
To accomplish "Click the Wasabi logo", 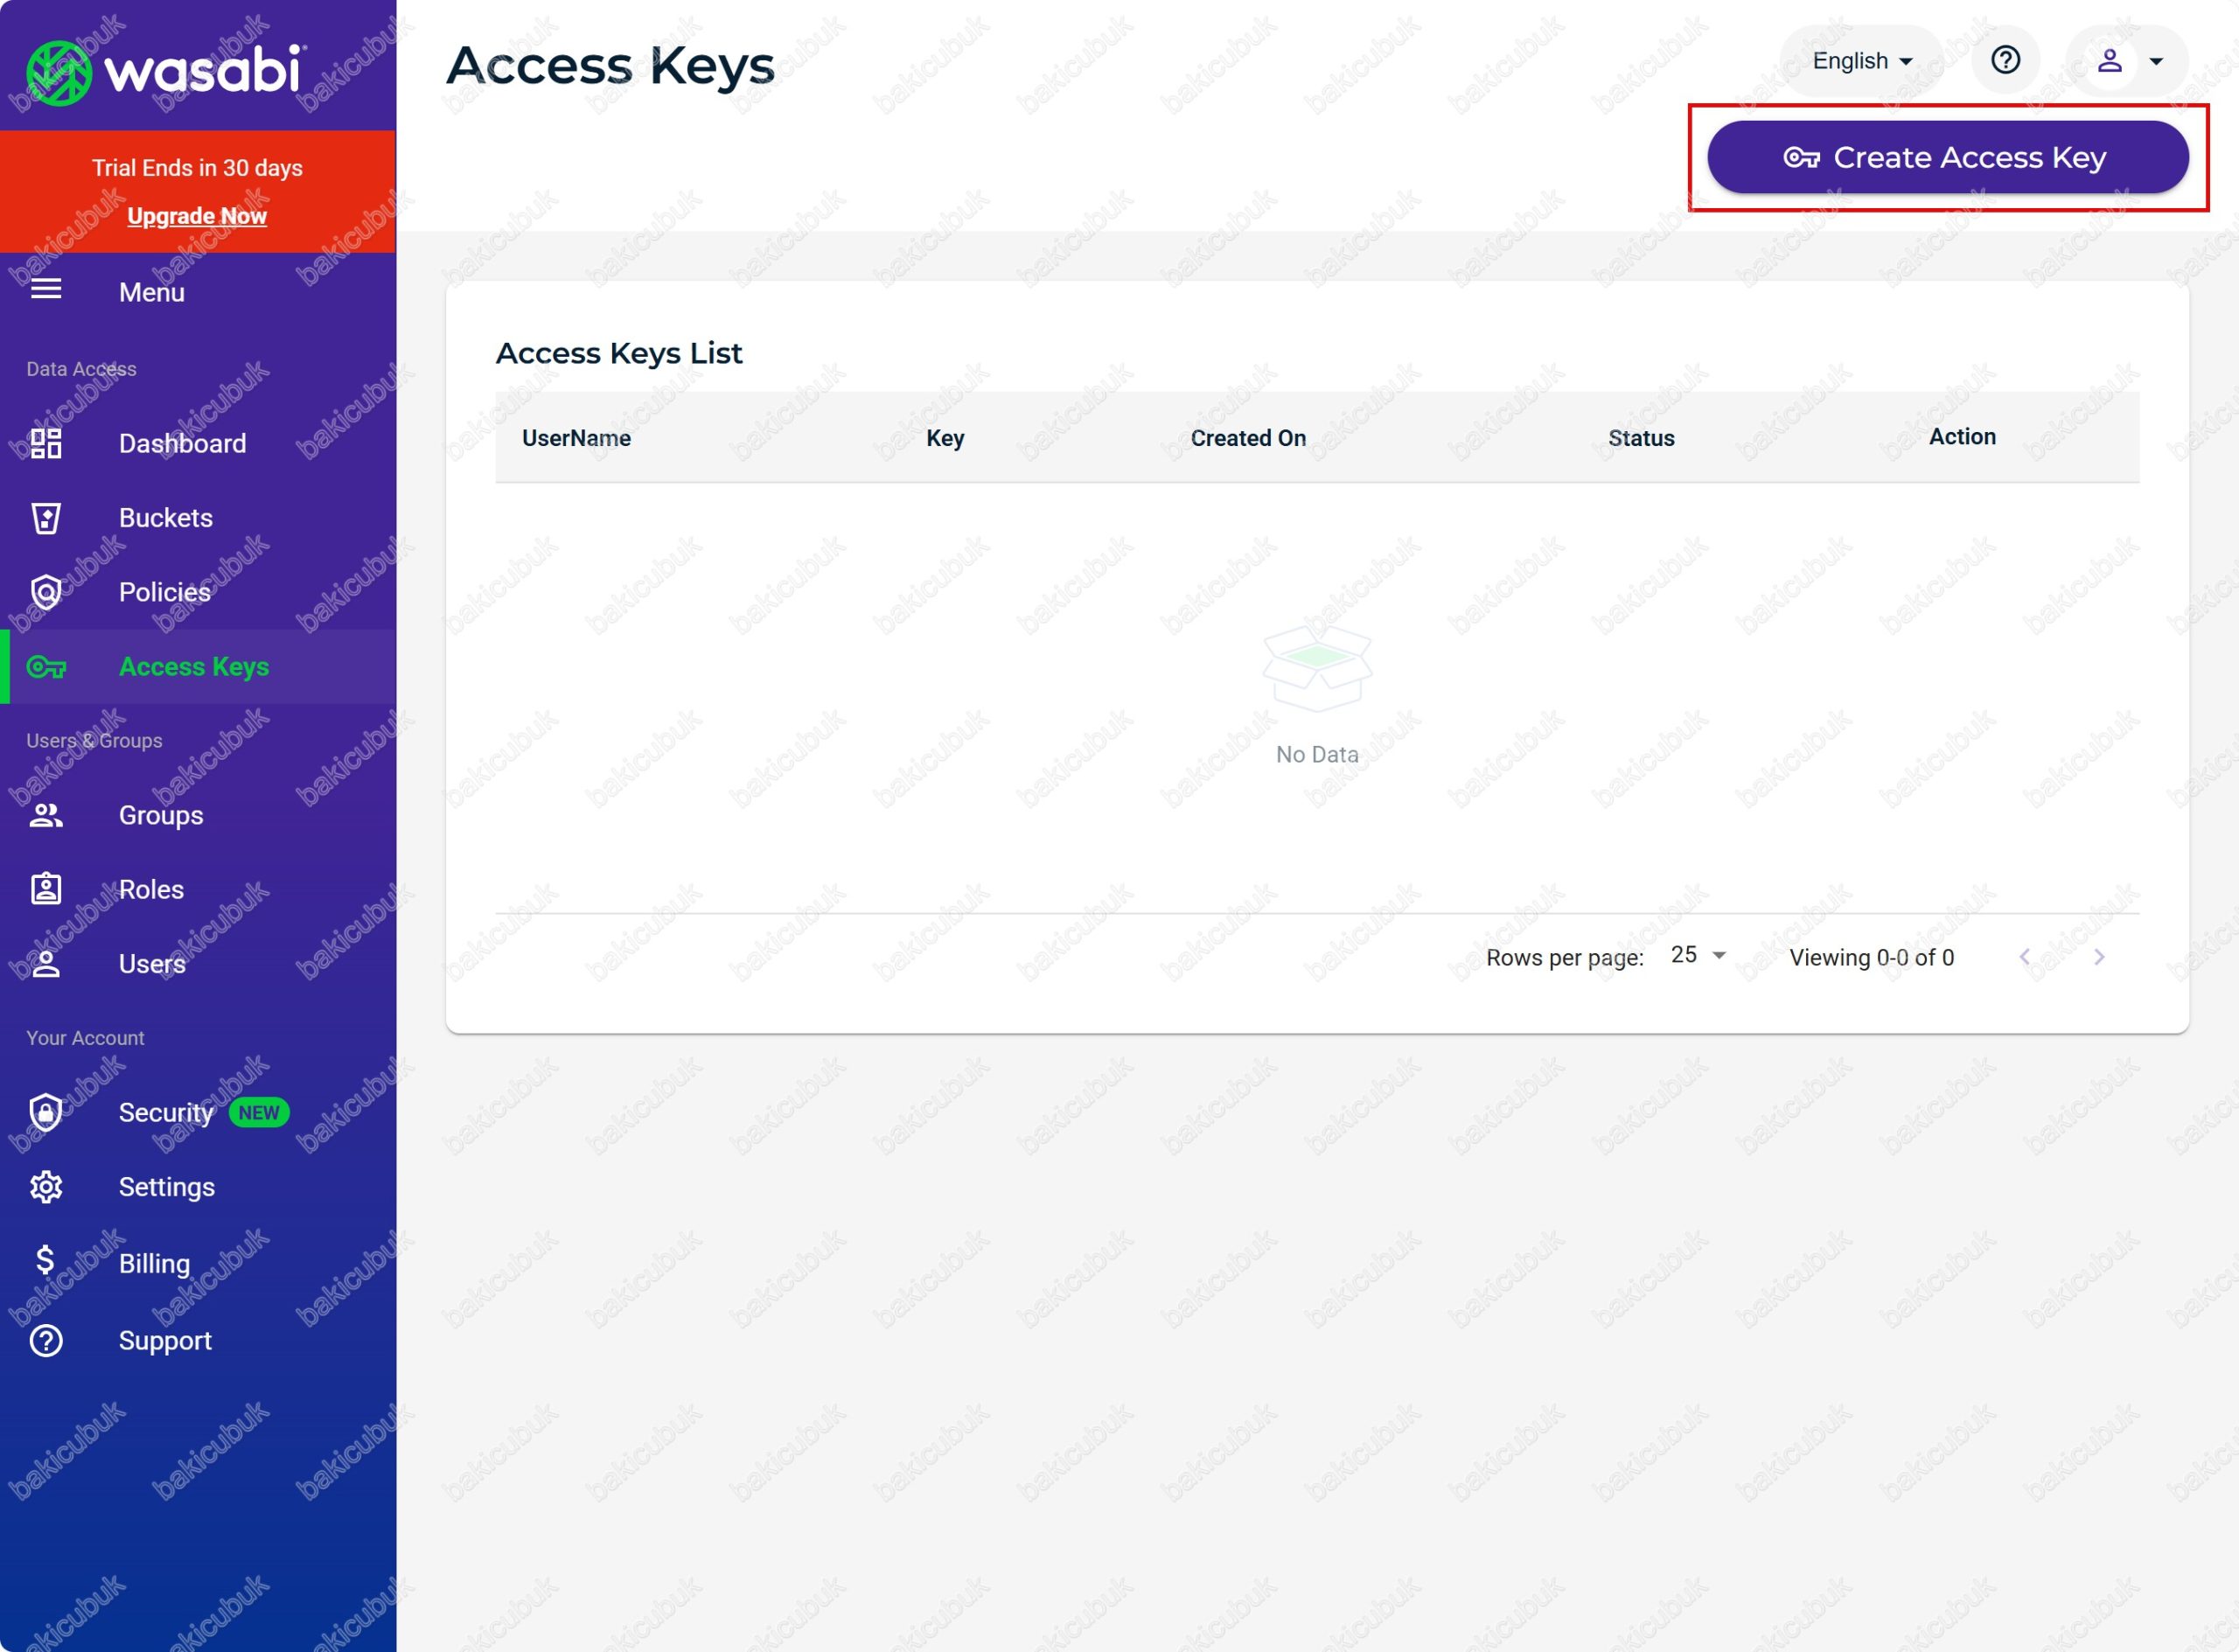I will coord(167,70).
